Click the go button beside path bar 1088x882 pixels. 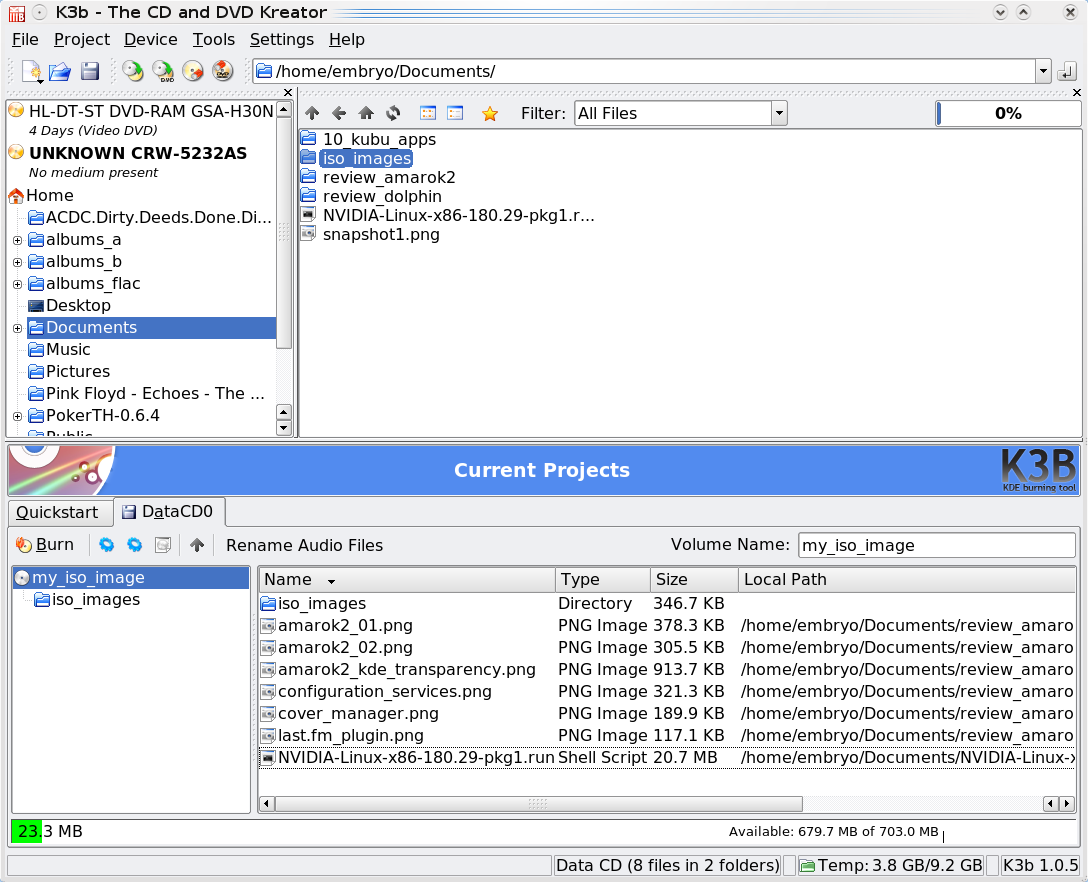click(1067, 71)
